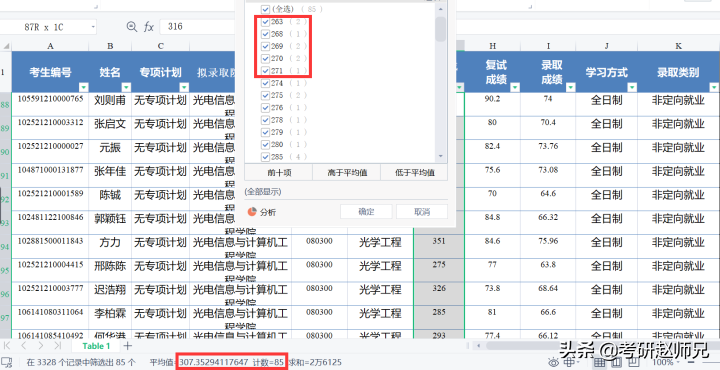Screen dimensions: 720x370
Task: Uncheck the 276 filter value
Action: point(265,107)
